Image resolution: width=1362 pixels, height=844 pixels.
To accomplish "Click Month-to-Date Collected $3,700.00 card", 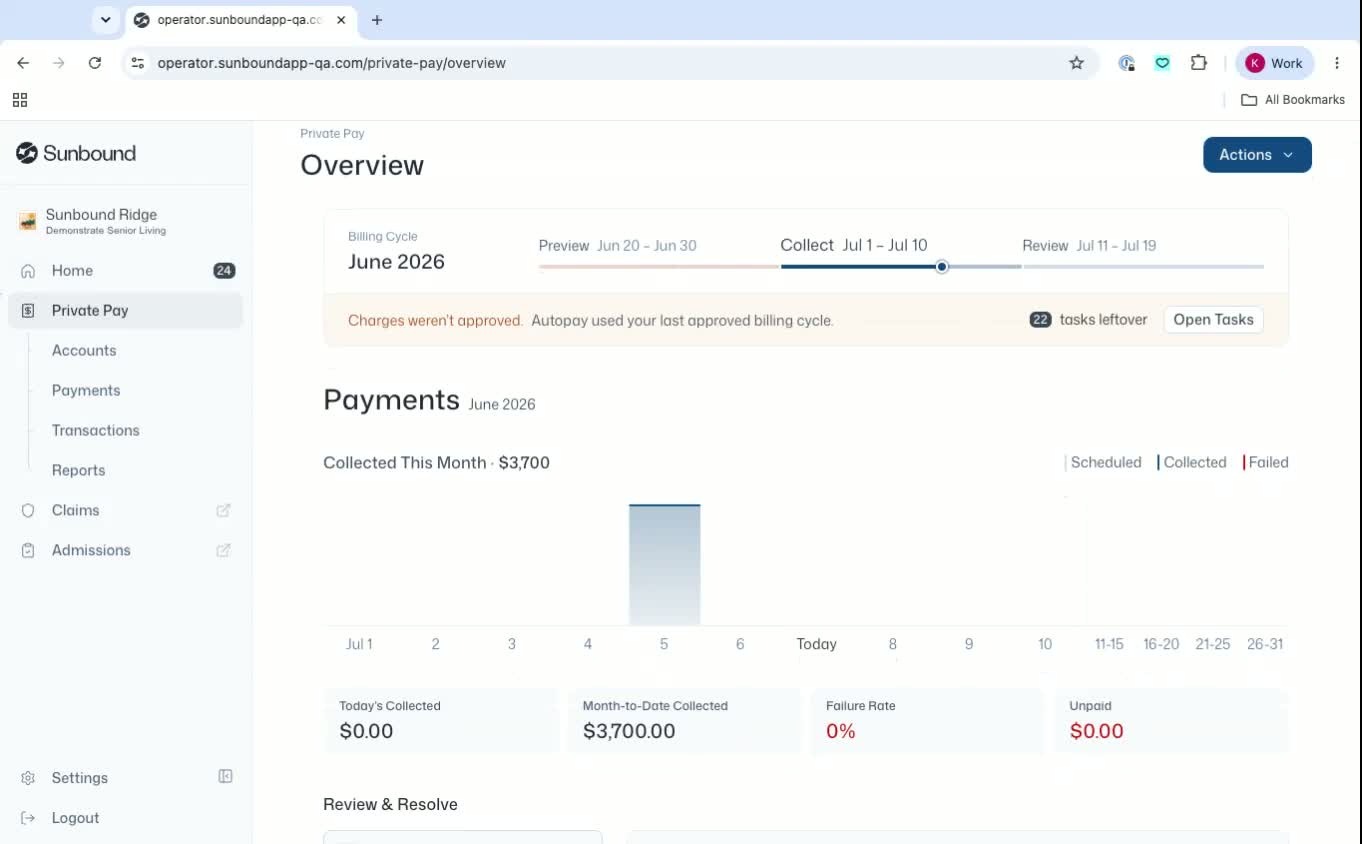I will click(684, 720).
